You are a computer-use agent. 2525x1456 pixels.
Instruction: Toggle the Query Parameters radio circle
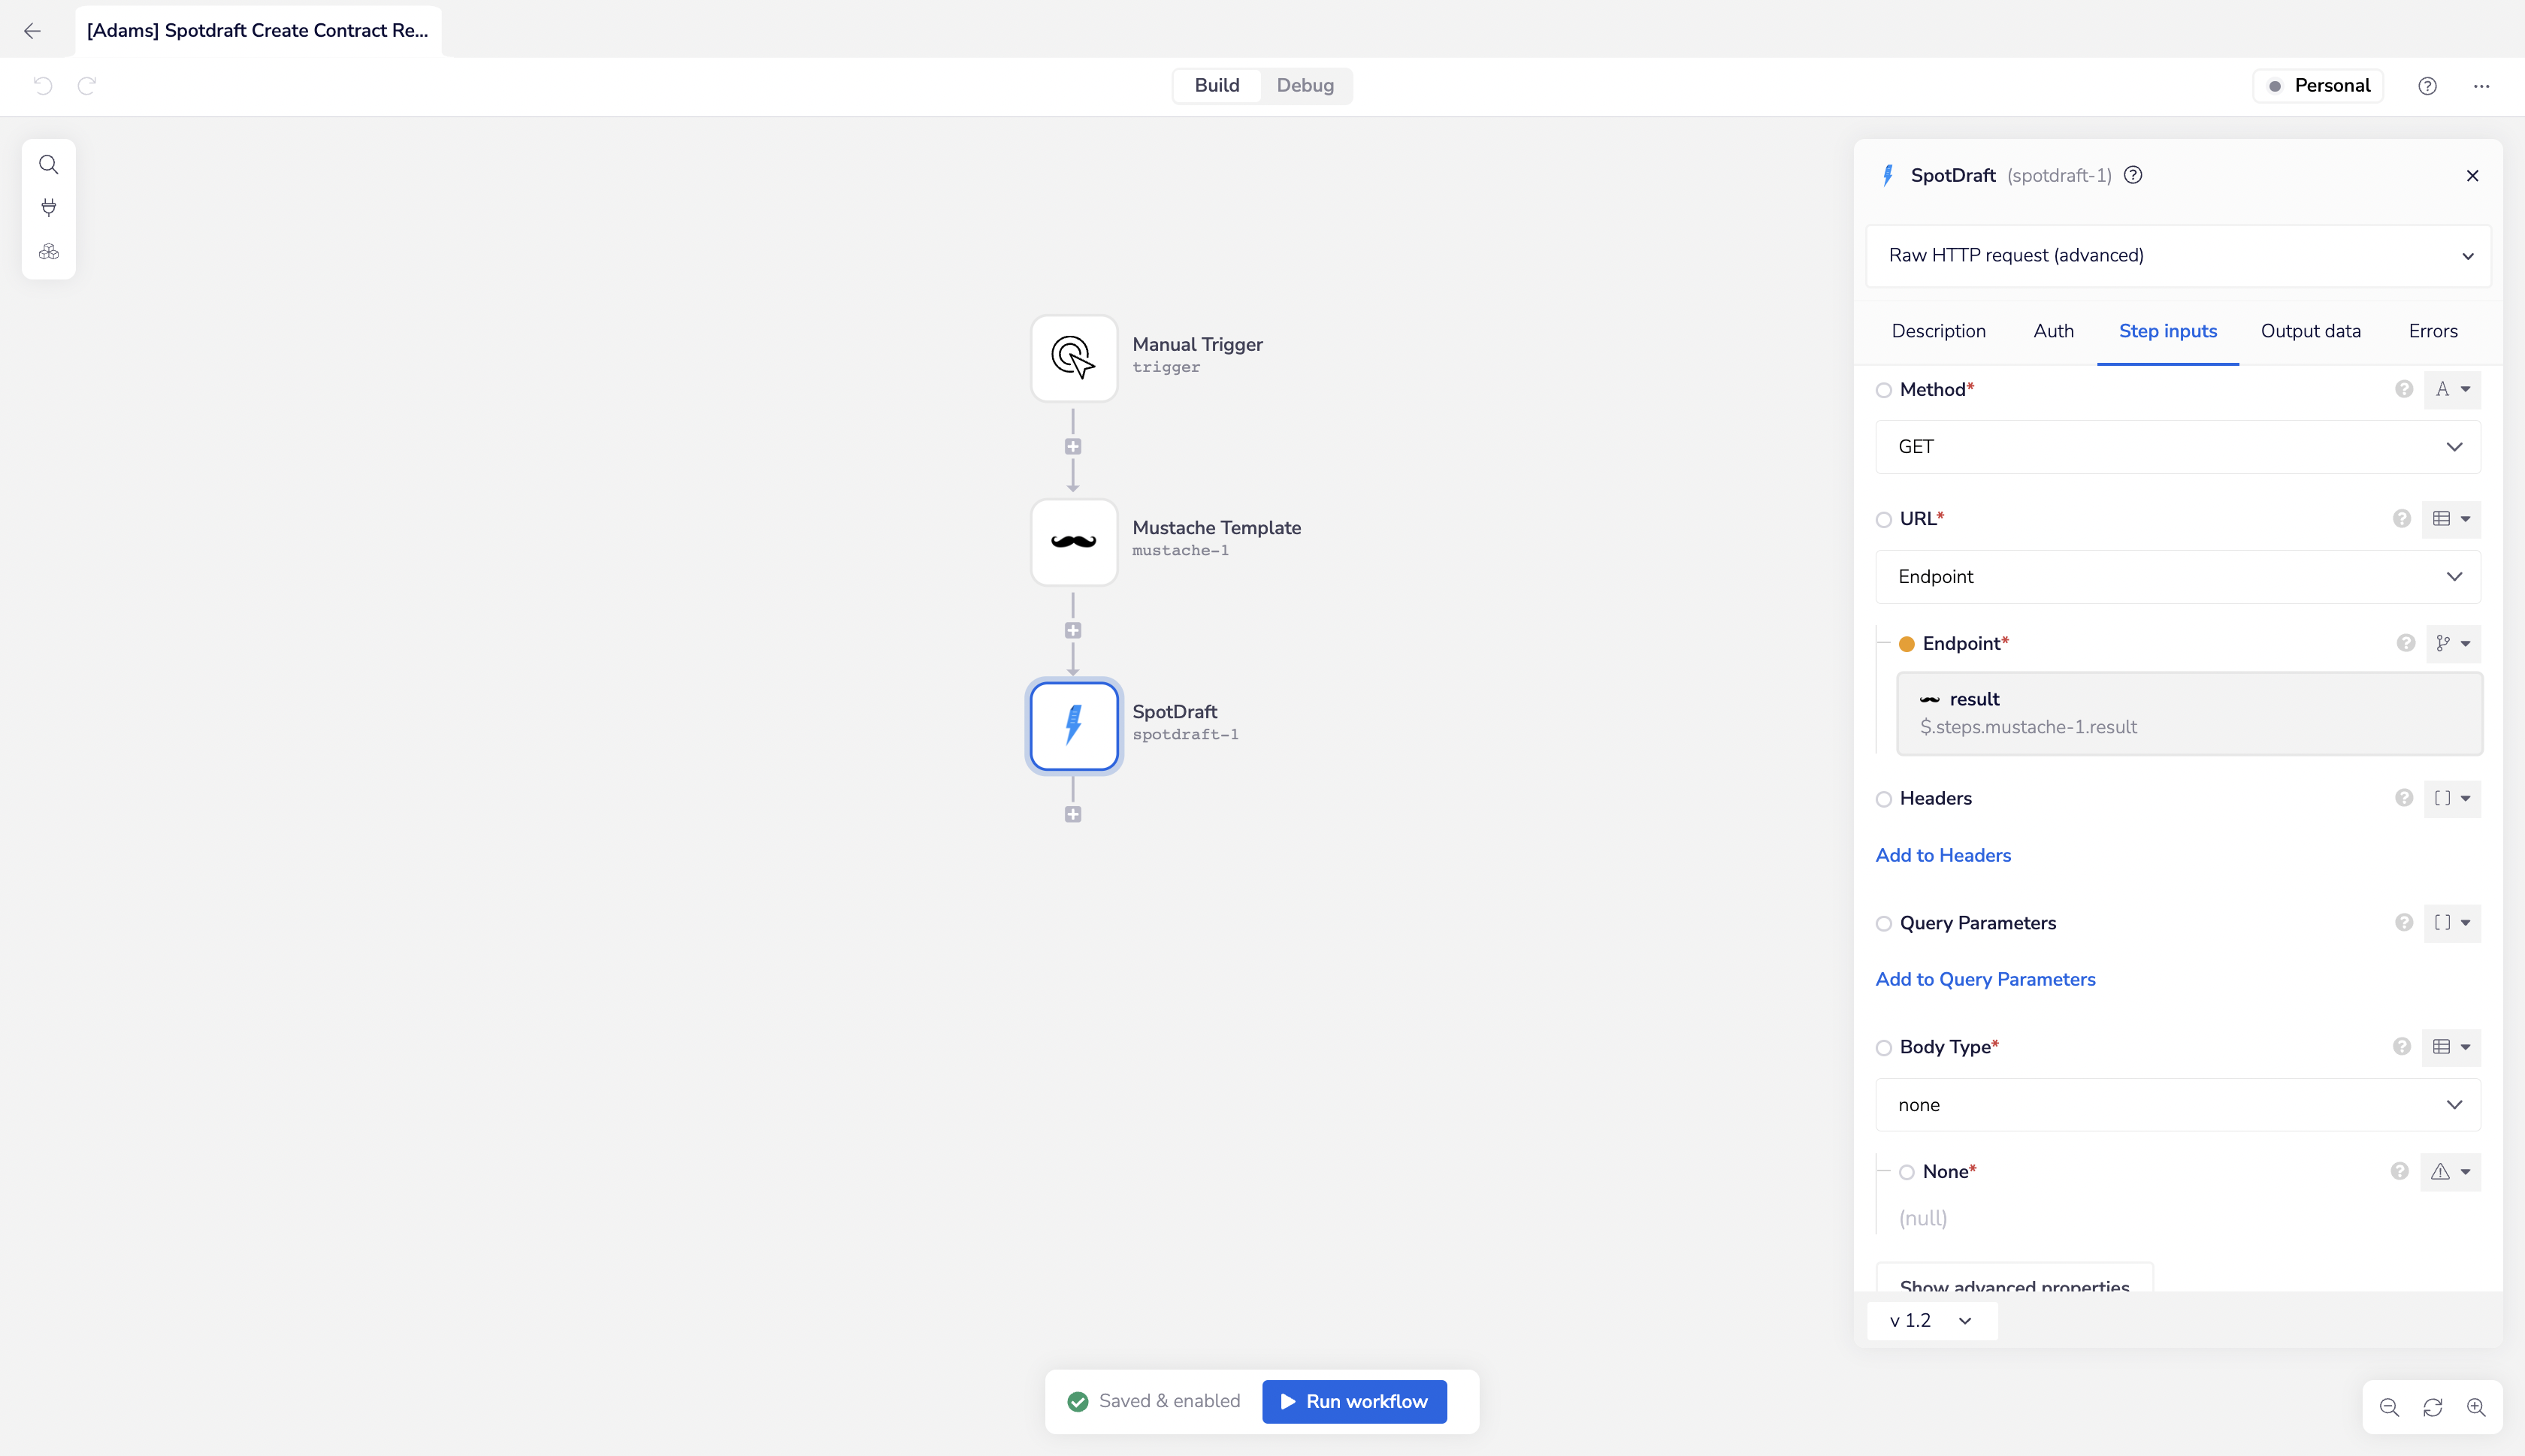pyautogui.click(x=1884, y=923)
